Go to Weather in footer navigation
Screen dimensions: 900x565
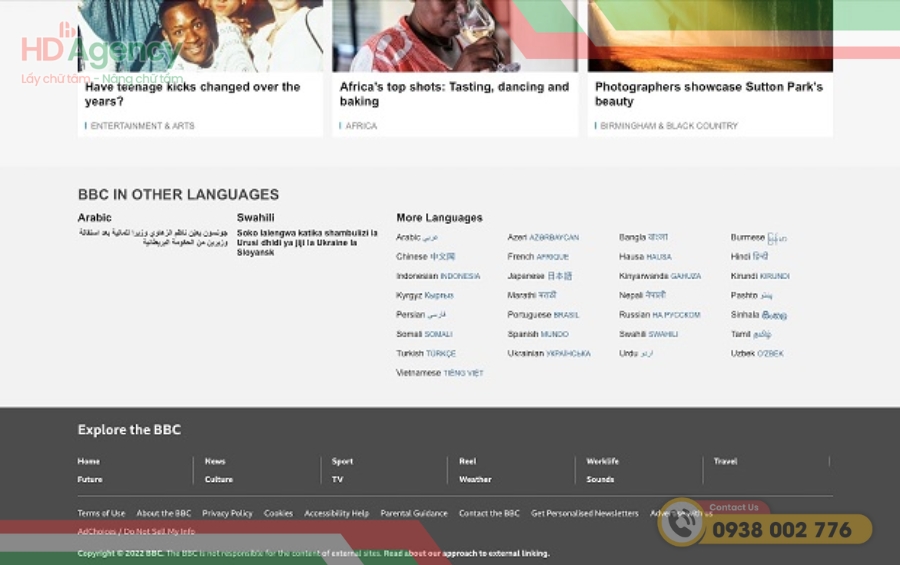point(475,479)
